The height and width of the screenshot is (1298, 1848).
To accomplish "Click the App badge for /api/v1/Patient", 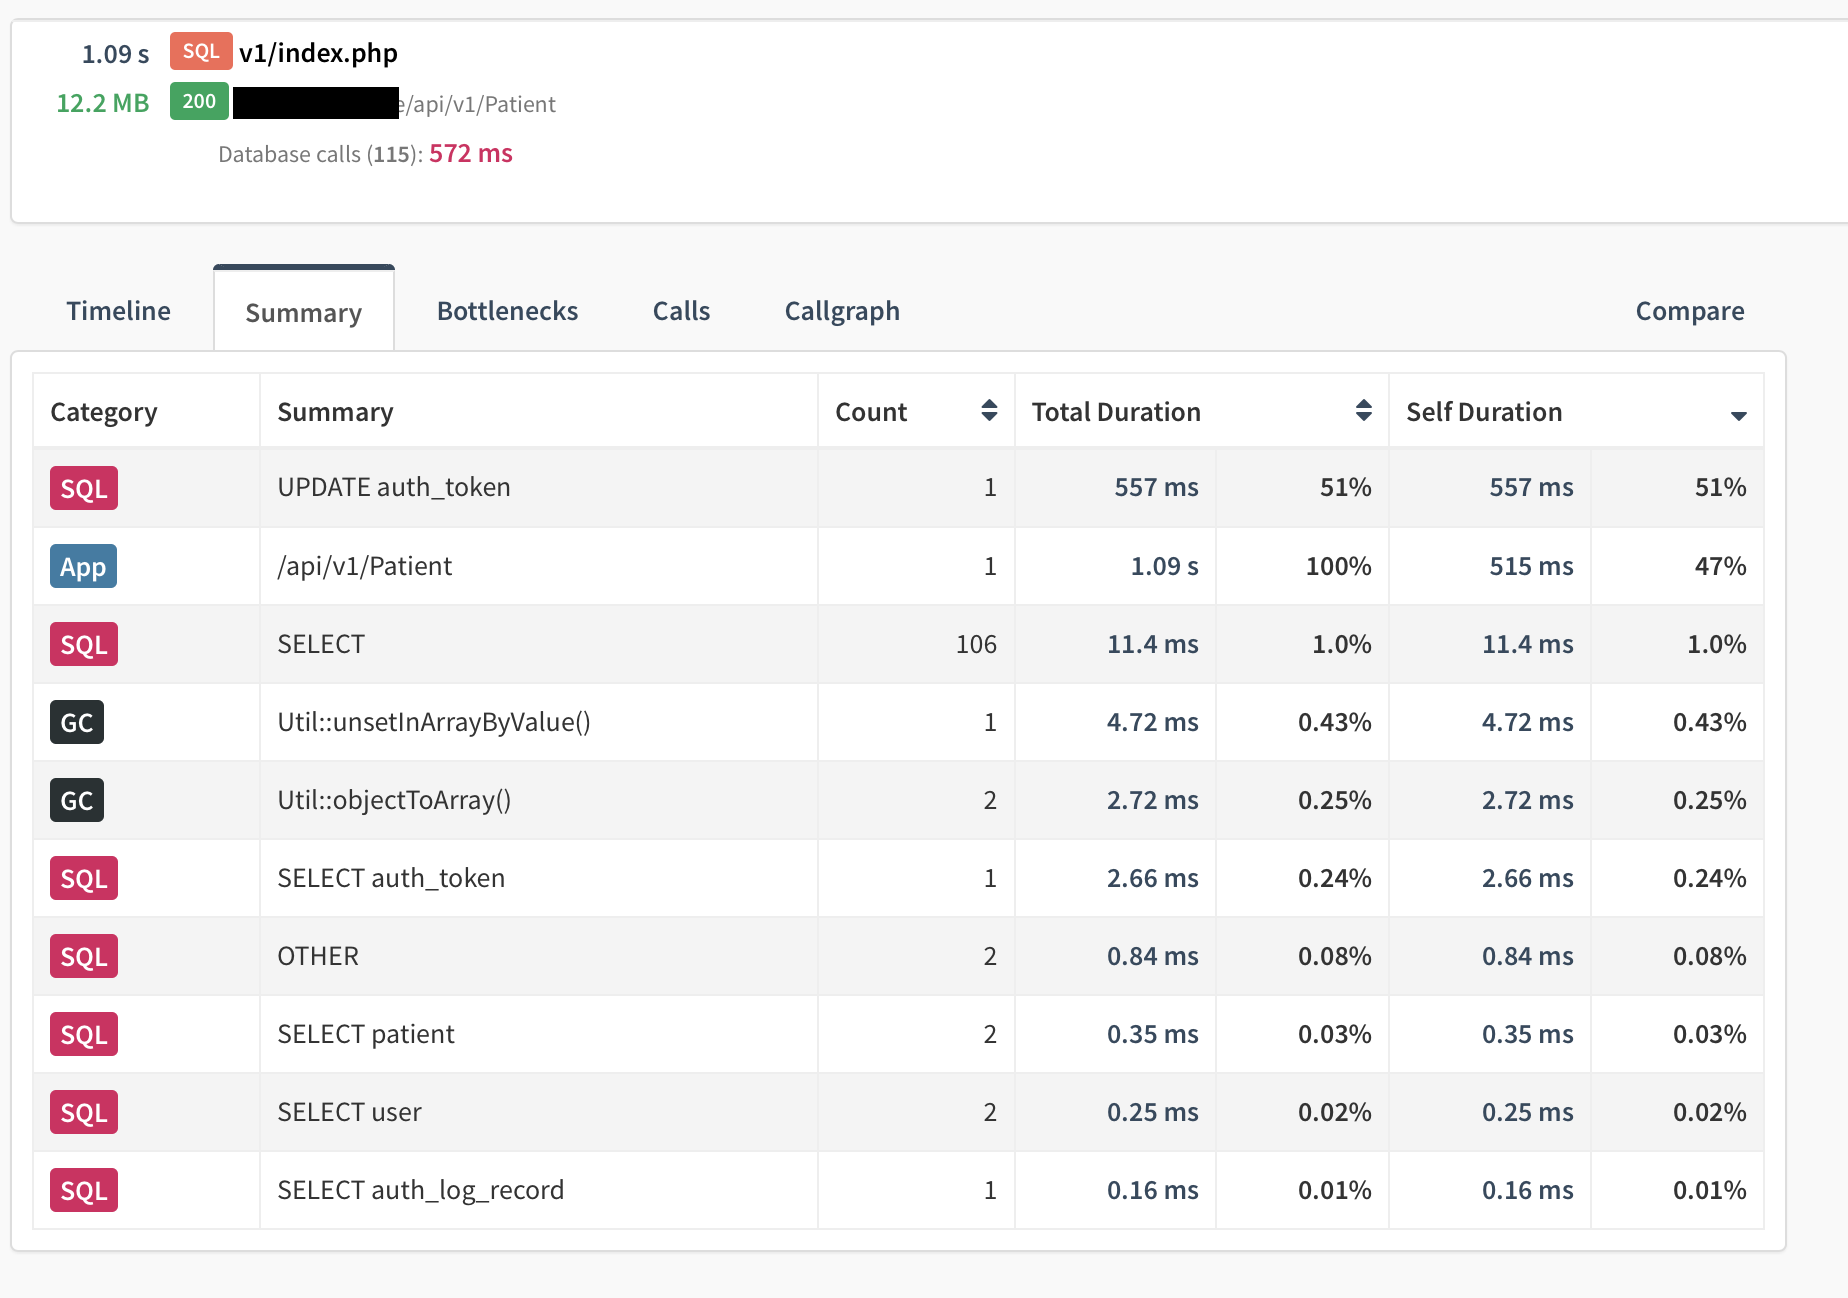I will click(83, 567).
